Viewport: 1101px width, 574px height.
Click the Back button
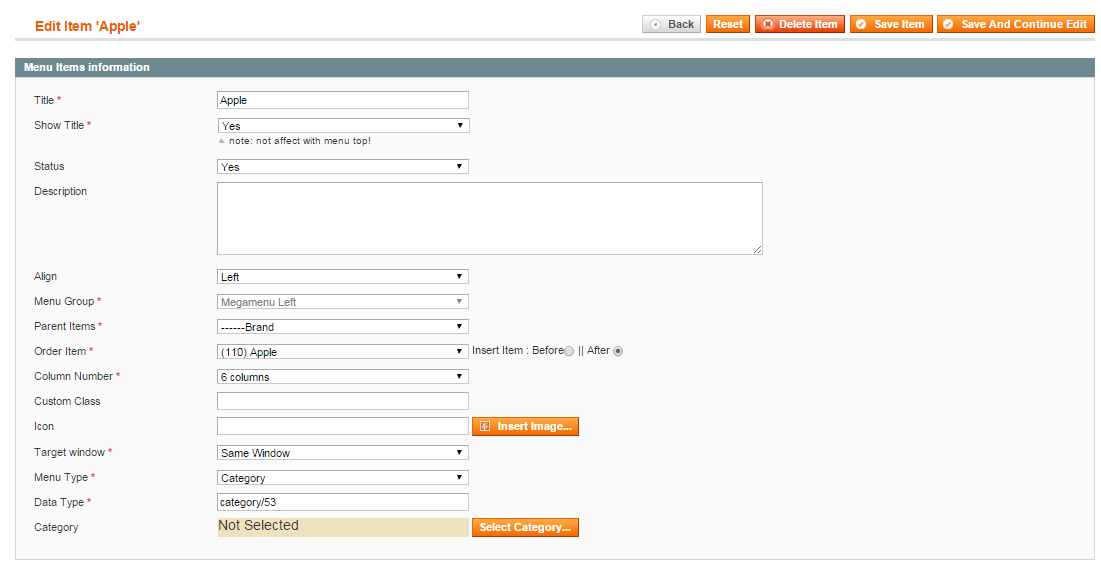tap(671, 24)
